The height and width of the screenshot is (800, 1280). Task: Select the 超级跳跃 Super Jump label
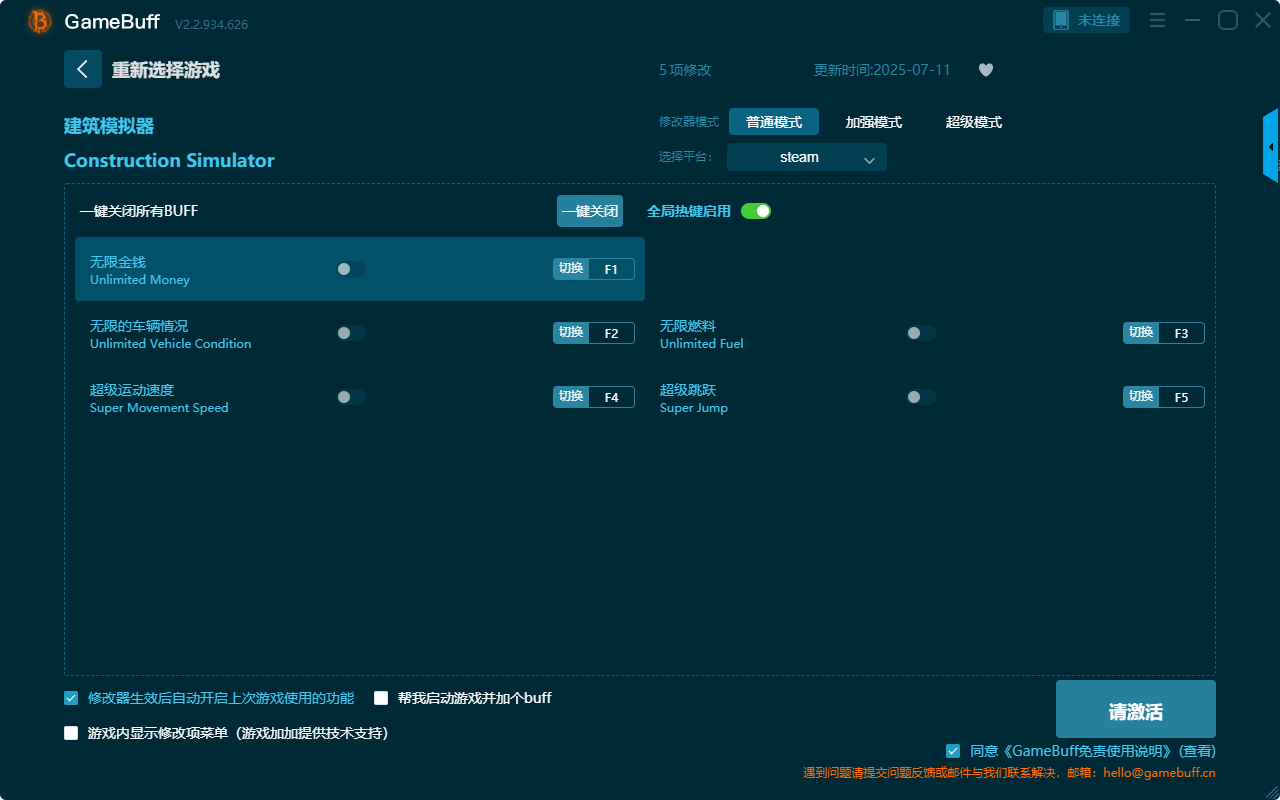(694, 398)
